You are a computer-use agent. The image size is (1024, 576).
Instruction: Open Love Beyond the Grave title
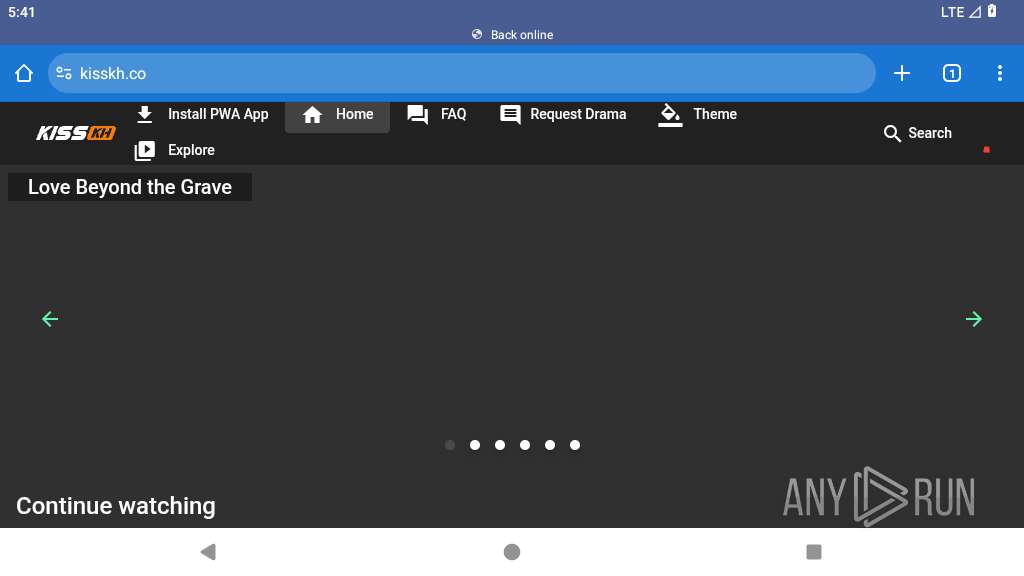(x=130, y=187)
